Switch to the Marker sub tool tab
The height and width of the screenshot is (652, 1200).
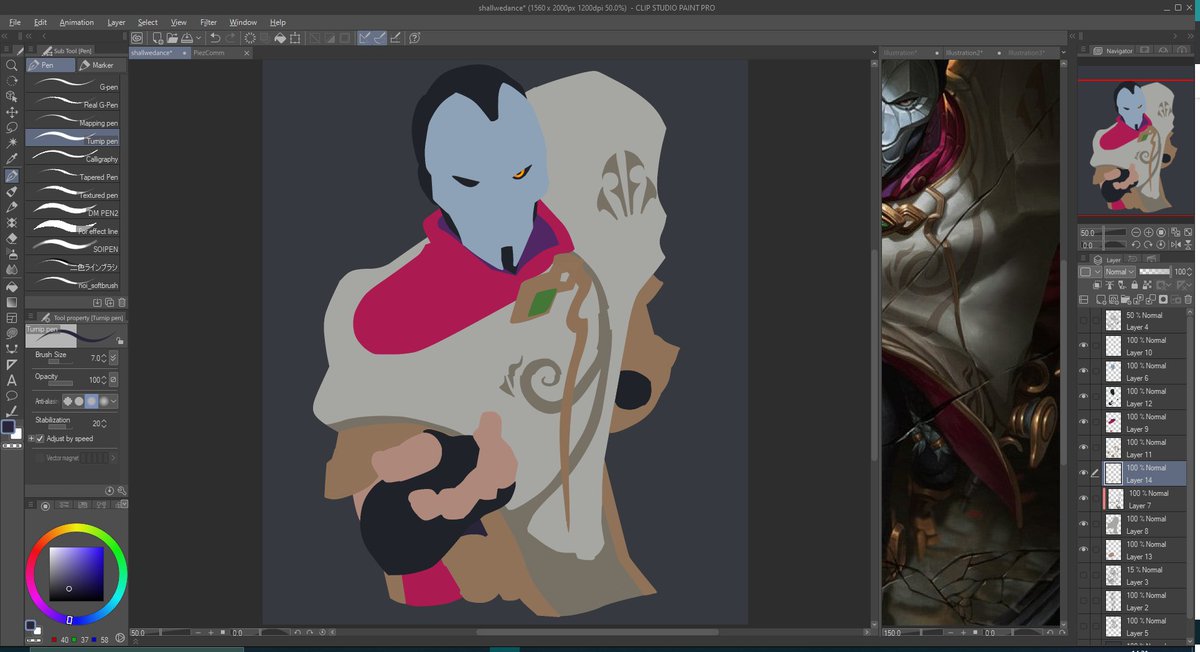point(99,65)
